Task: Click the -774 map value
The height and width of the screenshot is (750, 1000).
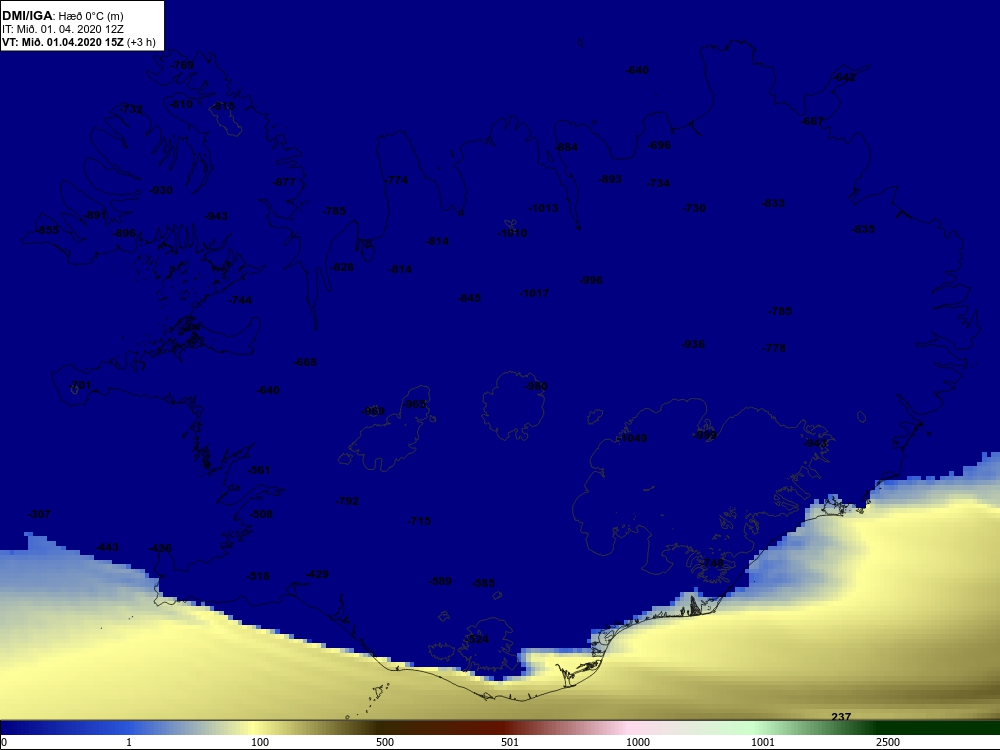Action: click(x=396, y=180)
